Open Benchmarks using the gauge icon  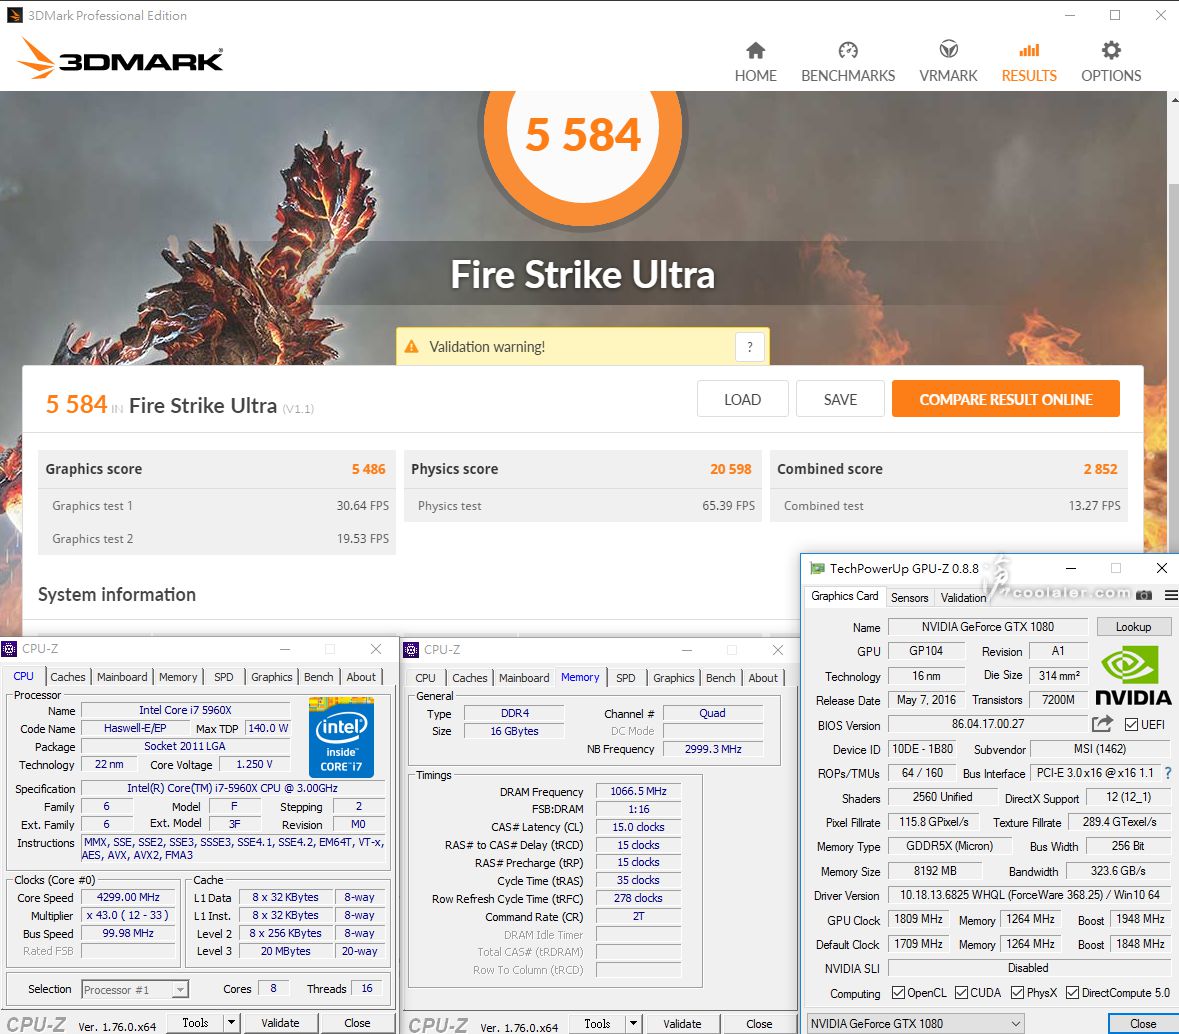pyautogui.click(x=848, y=50)
